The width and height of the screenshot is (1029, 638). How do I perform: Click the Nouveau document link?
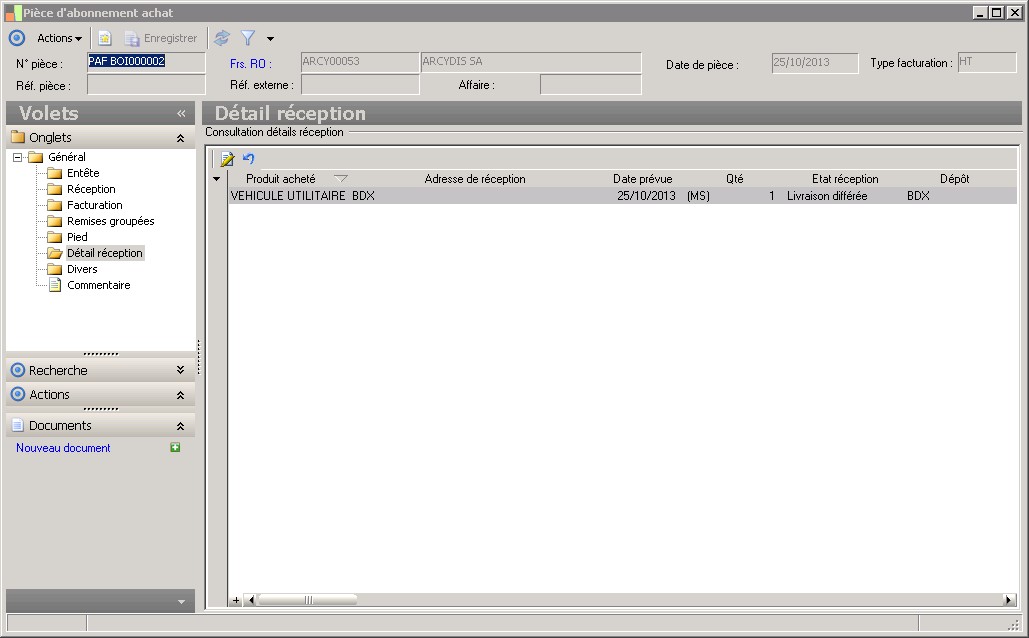[x=63, y=448]
